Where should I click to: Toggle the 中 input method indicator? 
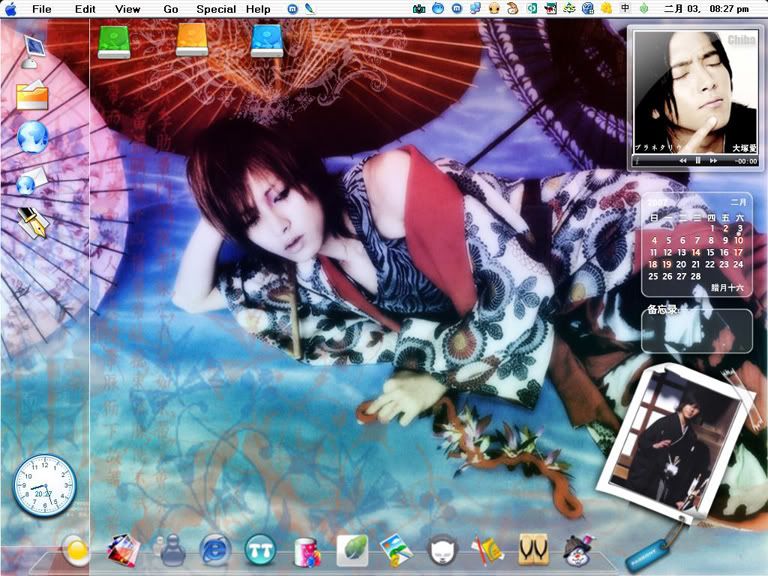click(625, 9)
